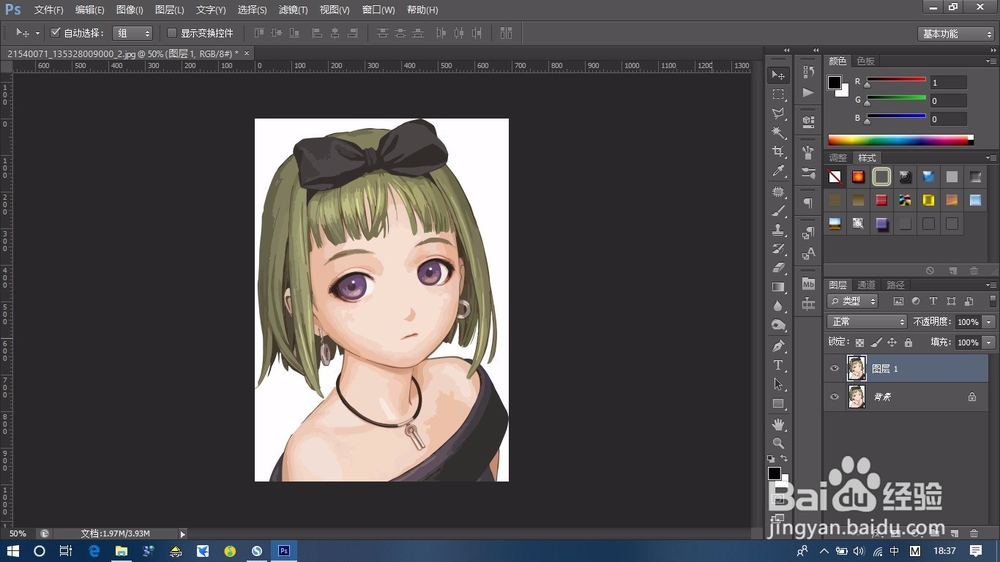
Task: Select the Healing Brush patch tool
Action: (x=778, y=191)
